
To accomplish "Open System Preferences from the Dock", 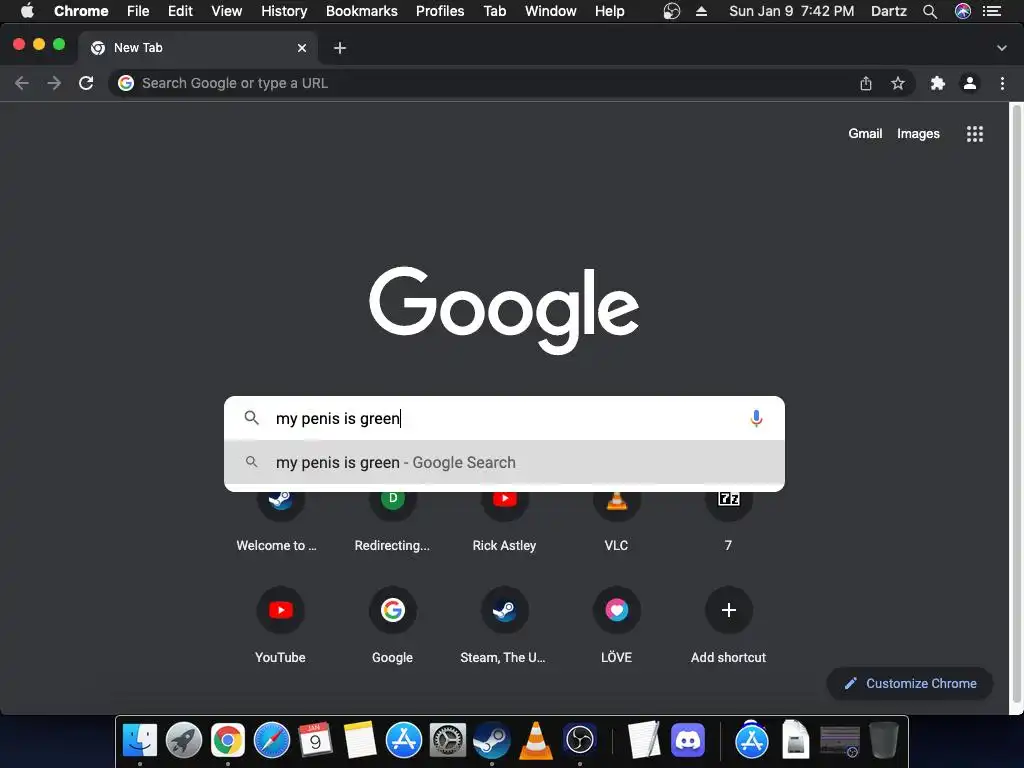I will click(447, 740).
